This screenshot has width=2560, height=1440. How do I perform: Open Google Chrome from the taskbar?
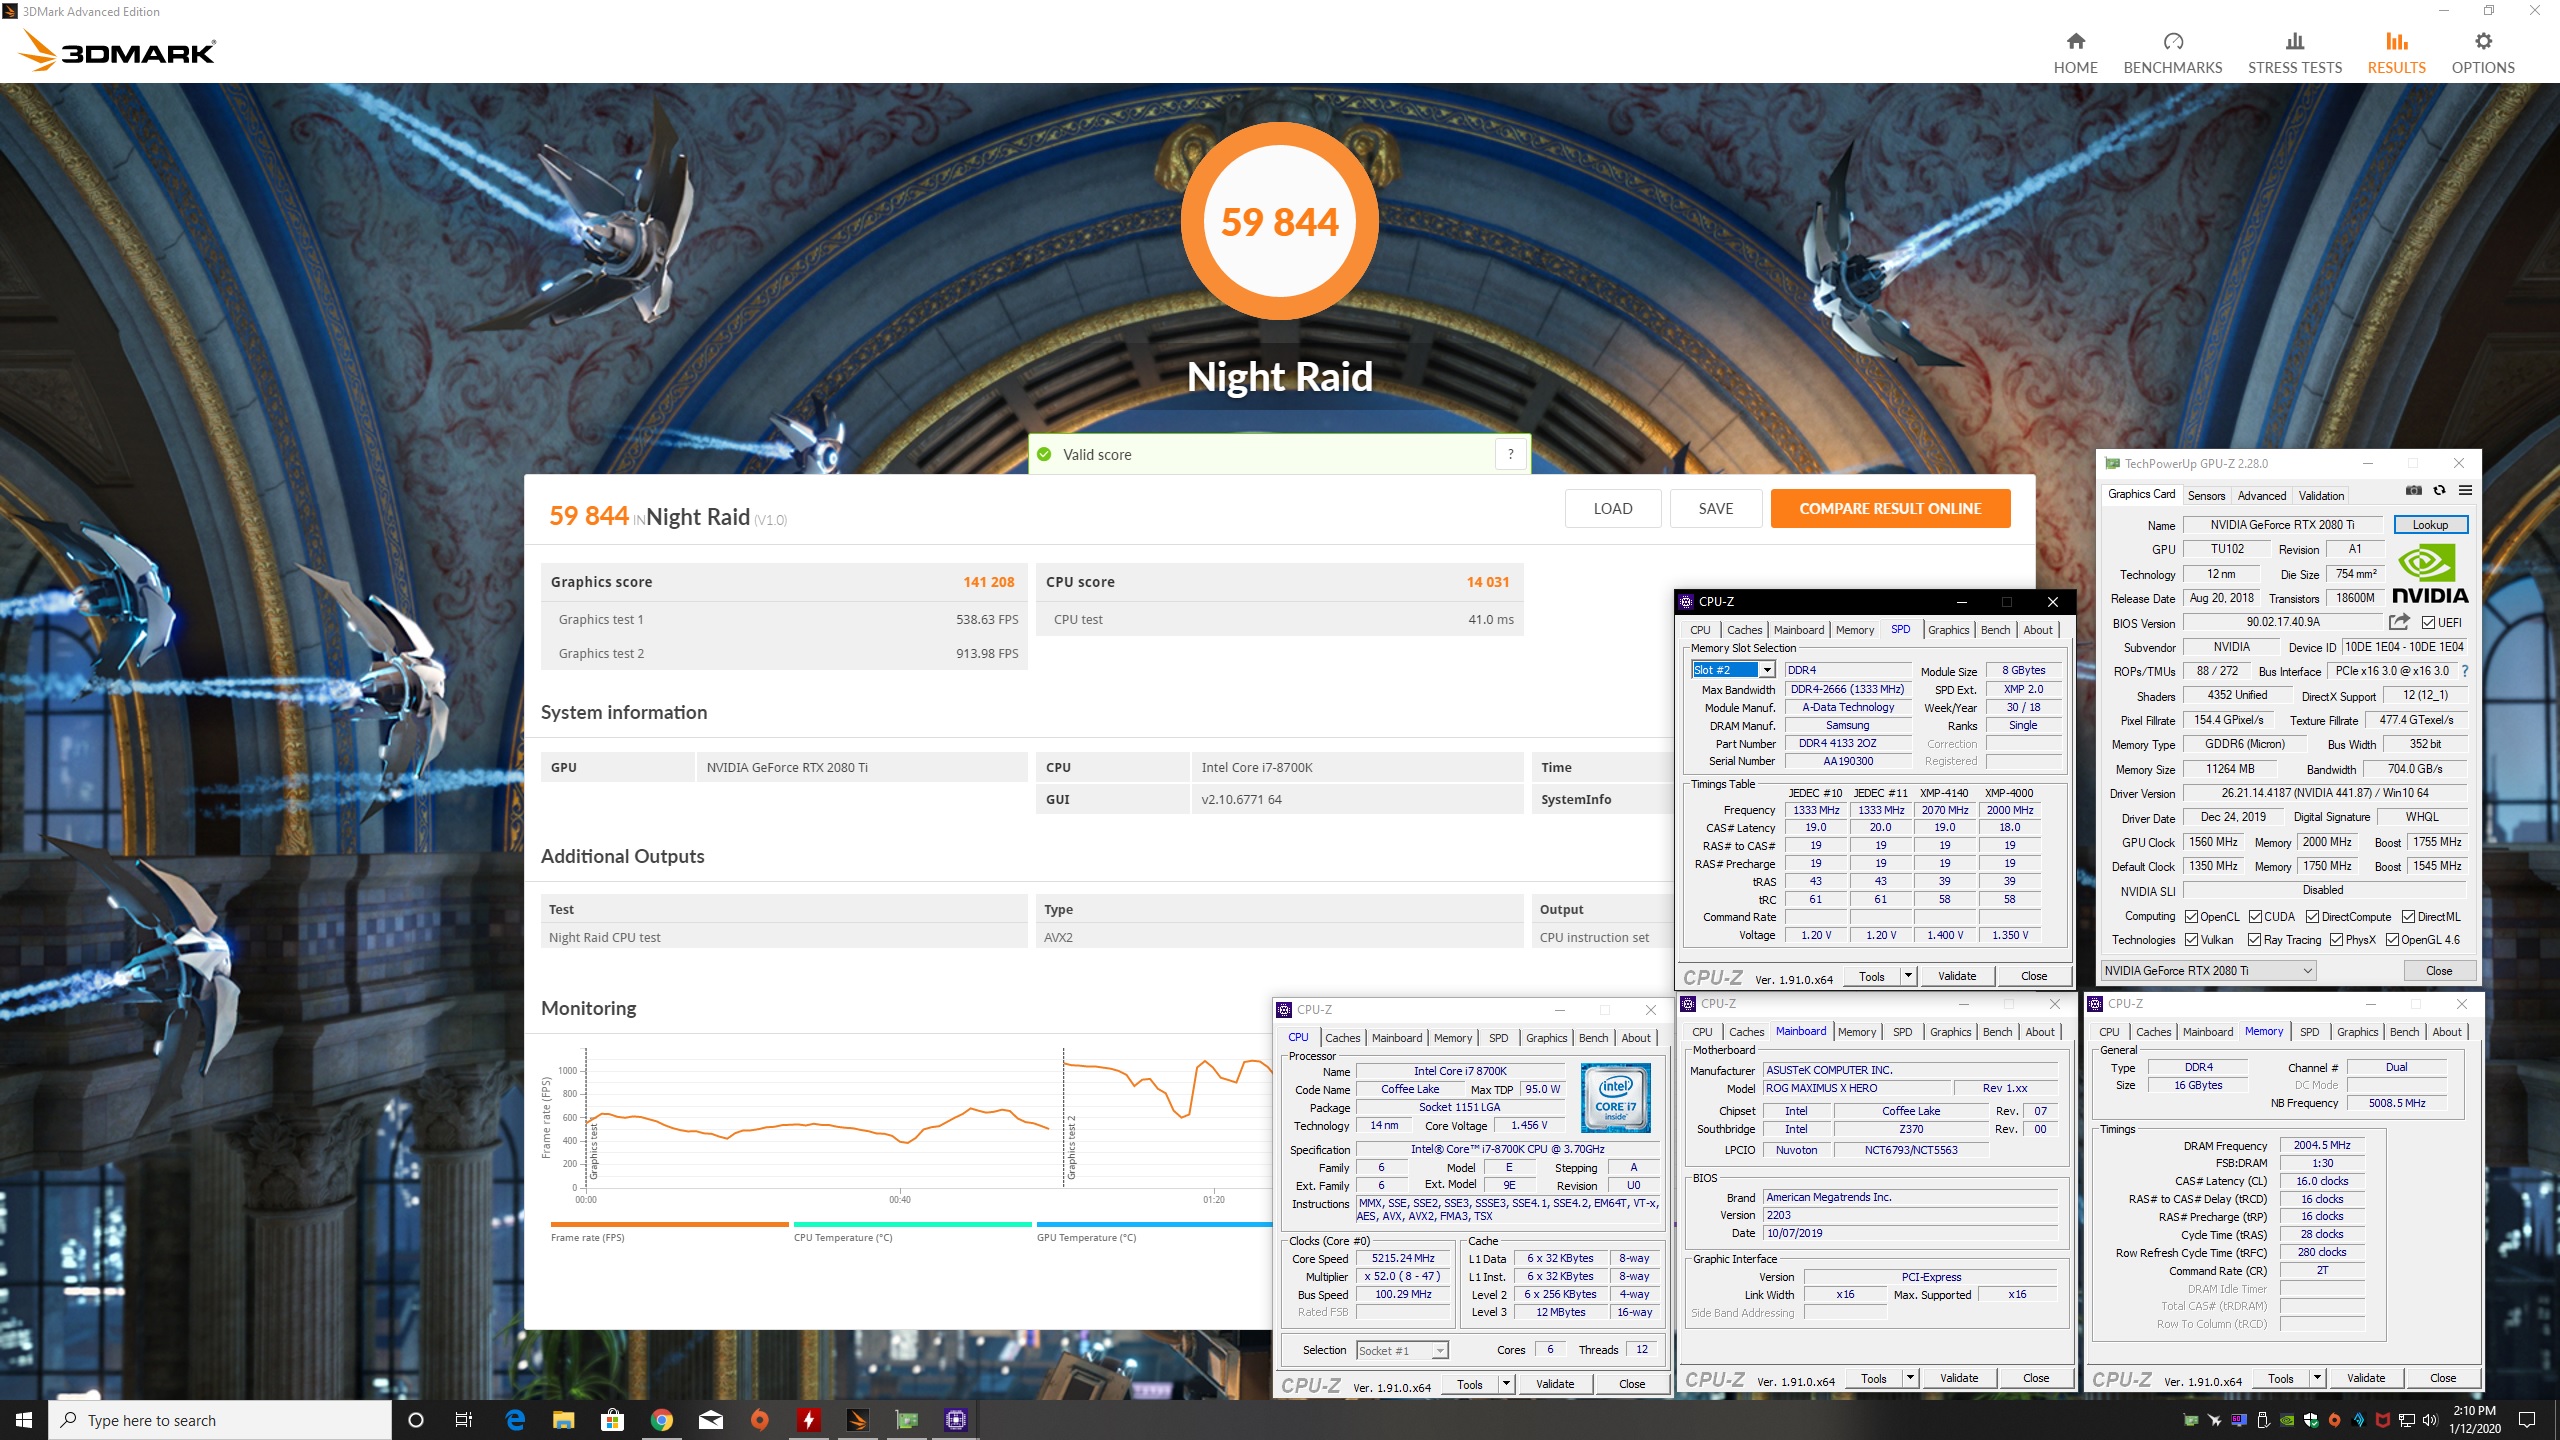pyautogui.click(x=661, y=1420)
